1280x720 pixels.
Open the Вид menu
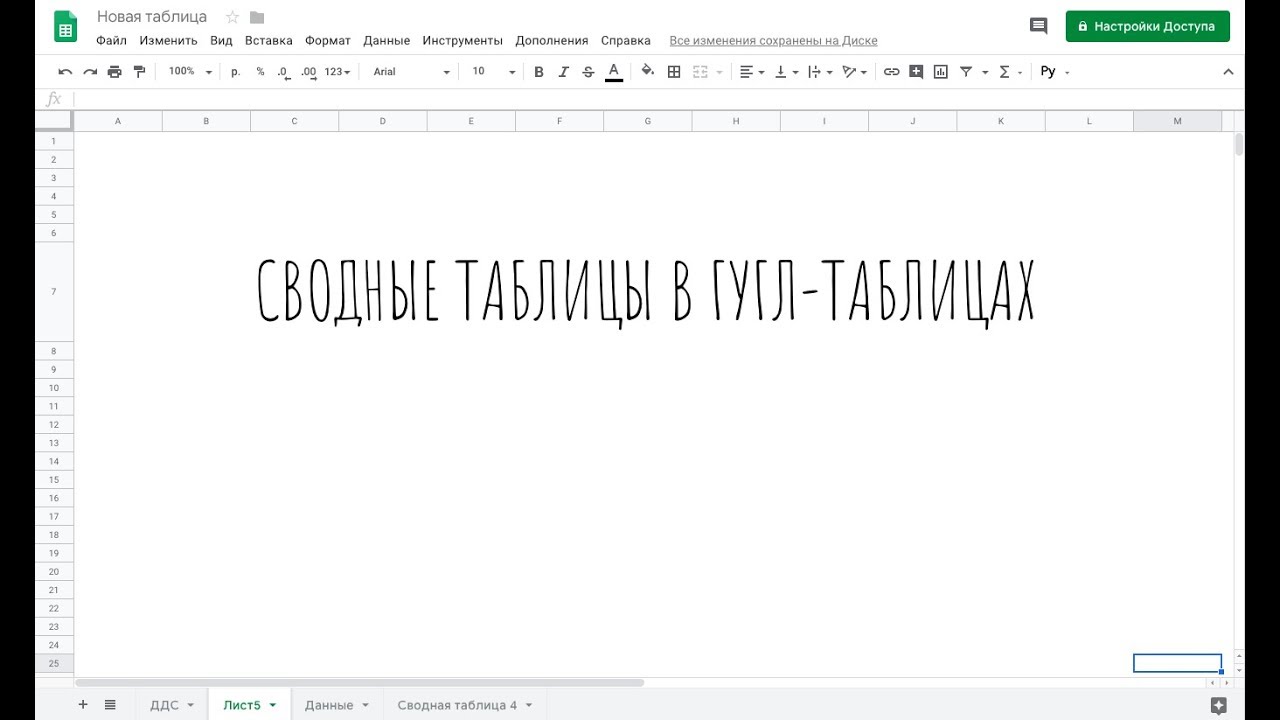(221, 41)
